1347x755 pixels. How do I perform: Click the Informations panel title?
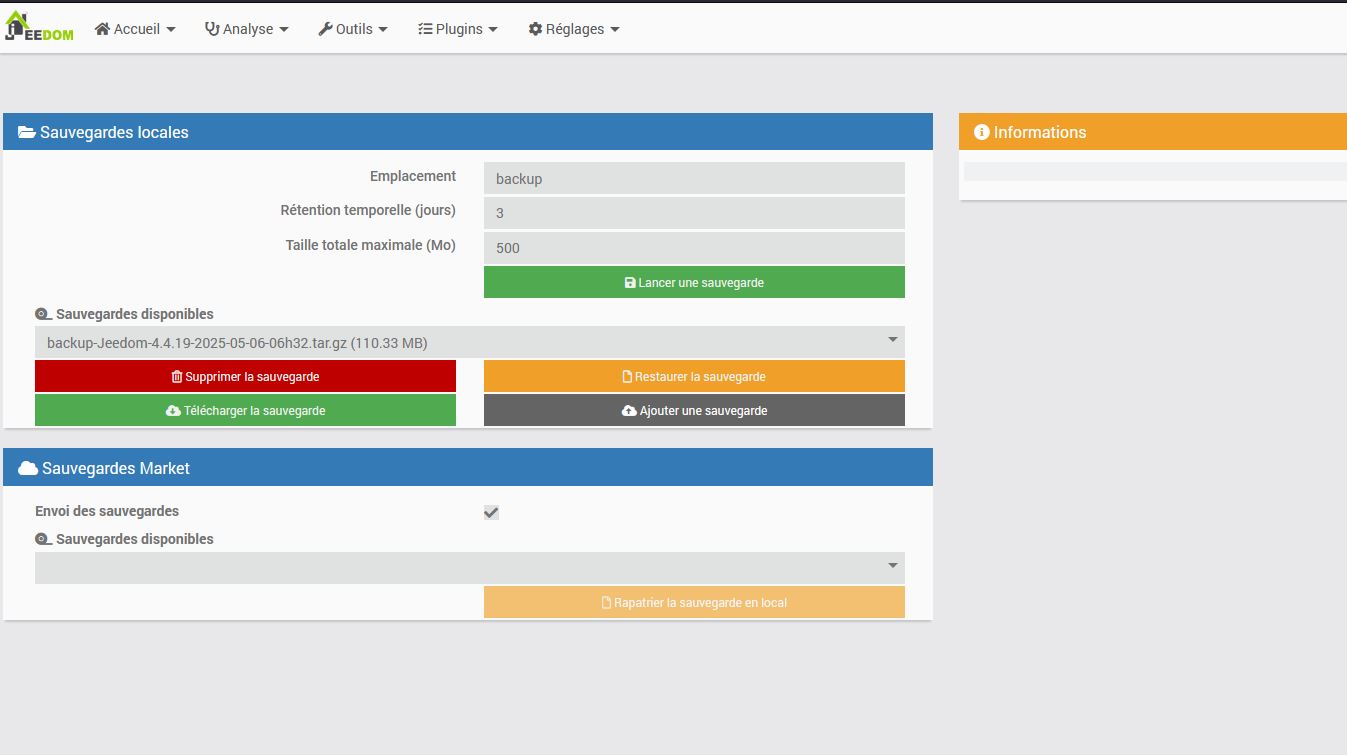pos(1040,132)
